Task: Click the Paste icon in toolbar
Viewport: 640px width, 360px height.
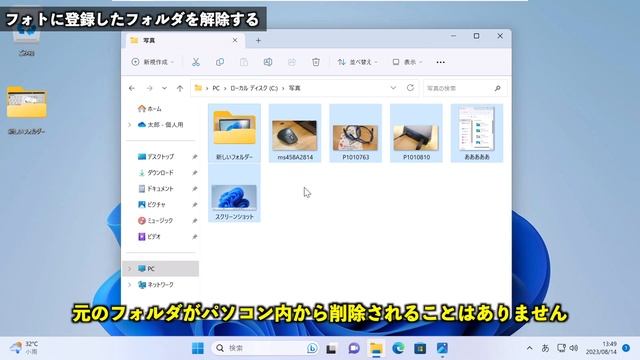Action: (x=244, y=62)
